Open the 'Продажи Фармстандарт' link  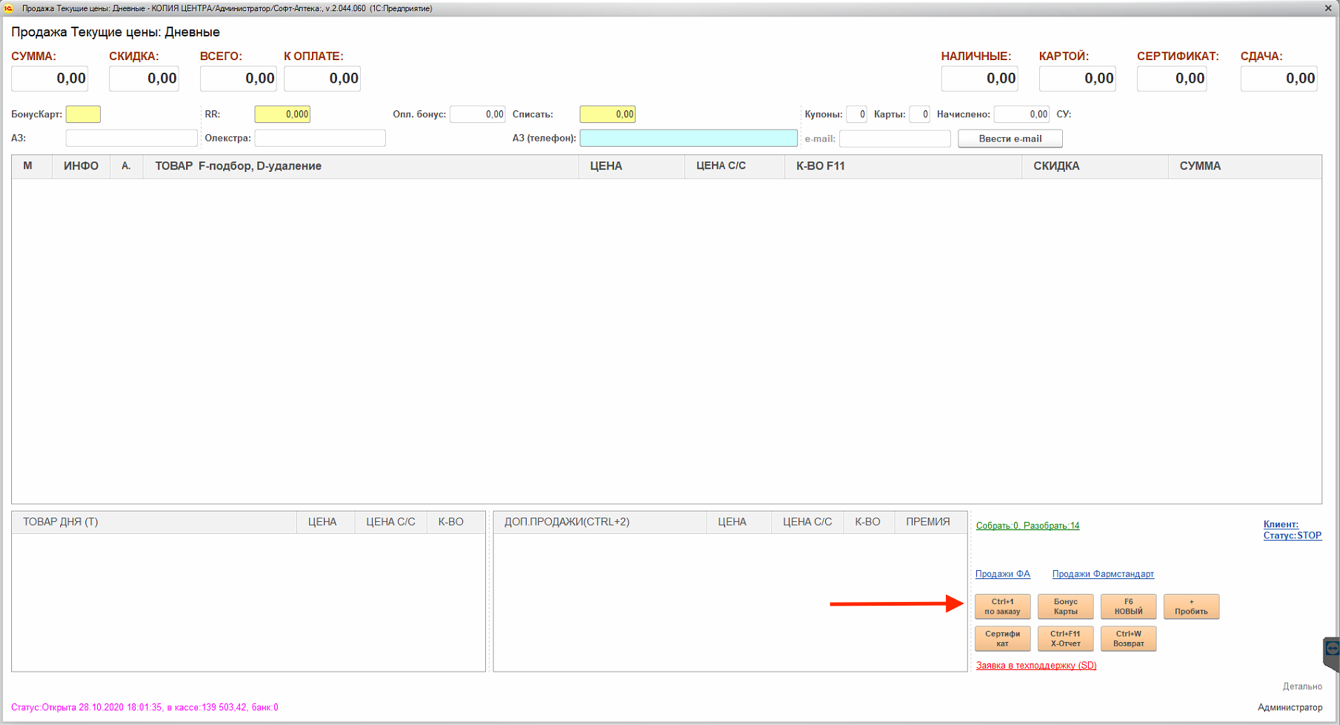(x=1102, y=574)
